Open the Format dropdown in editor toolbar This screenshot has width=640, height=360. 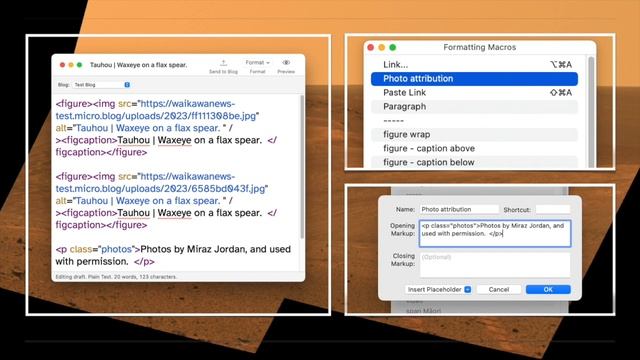257,62
